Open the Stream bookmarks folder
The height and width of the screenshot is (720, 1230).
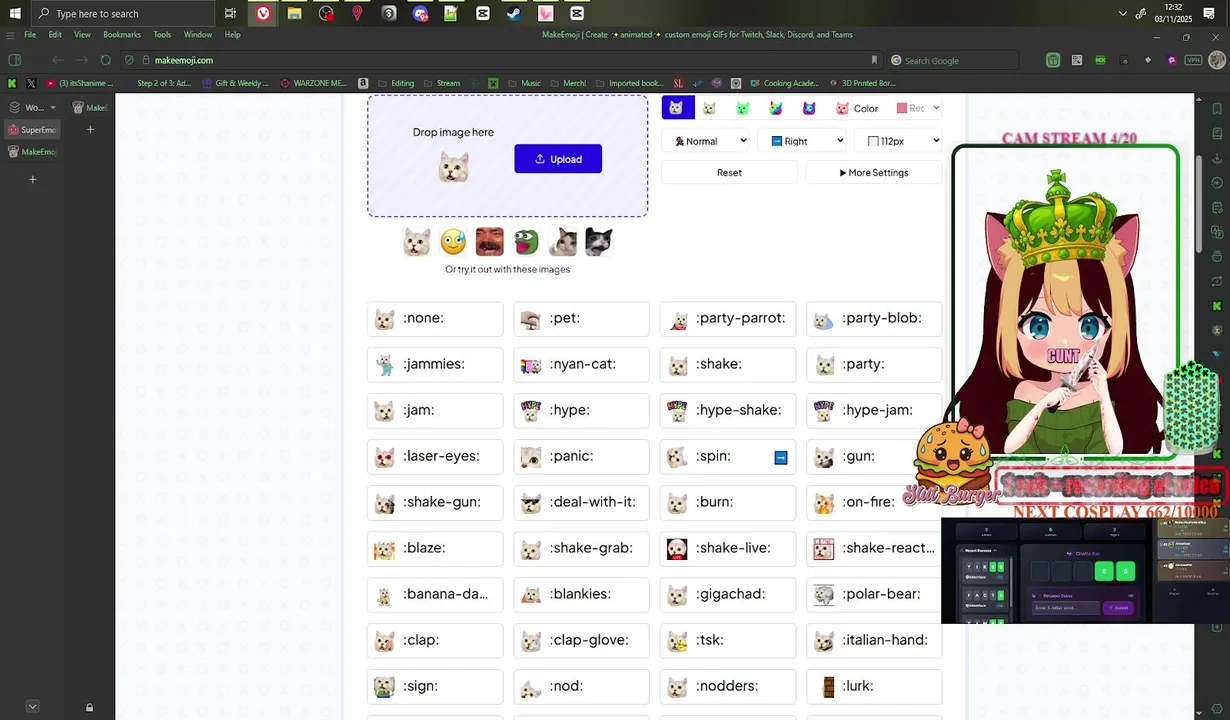pos(442,83)
